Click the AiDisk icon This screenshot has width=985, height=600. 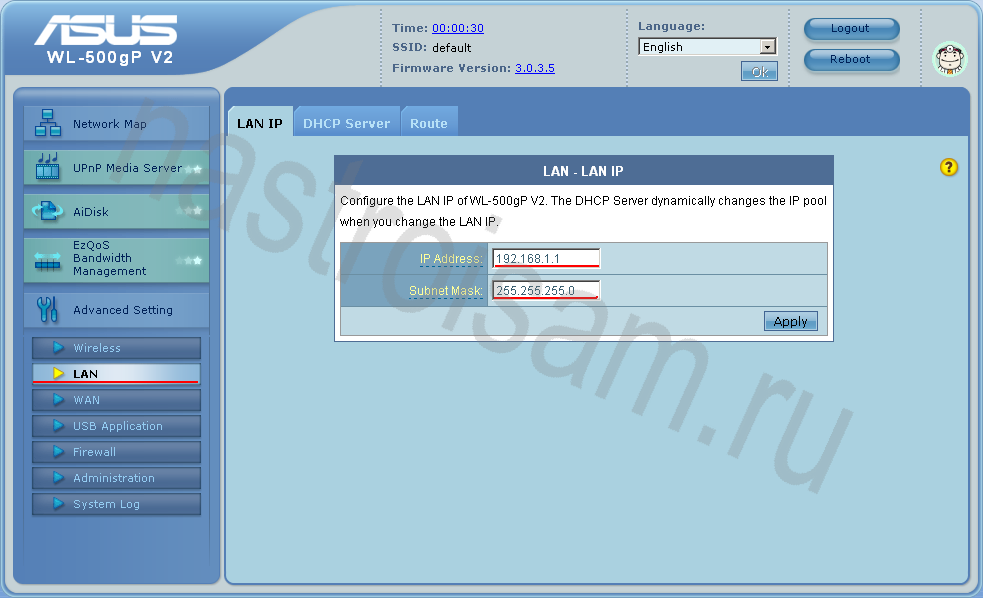[48, 211]
